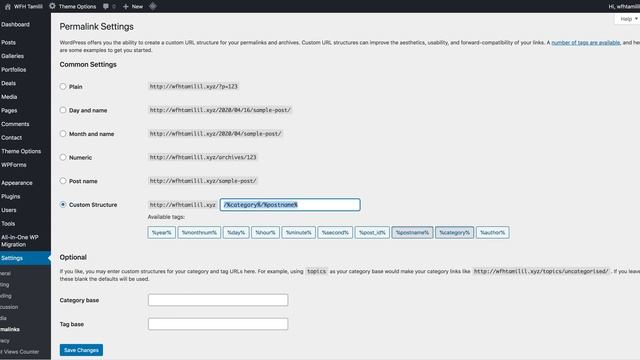This screenshot has height=360, width=640.
Task: Add the %second% tag
Action: point(335,232)
